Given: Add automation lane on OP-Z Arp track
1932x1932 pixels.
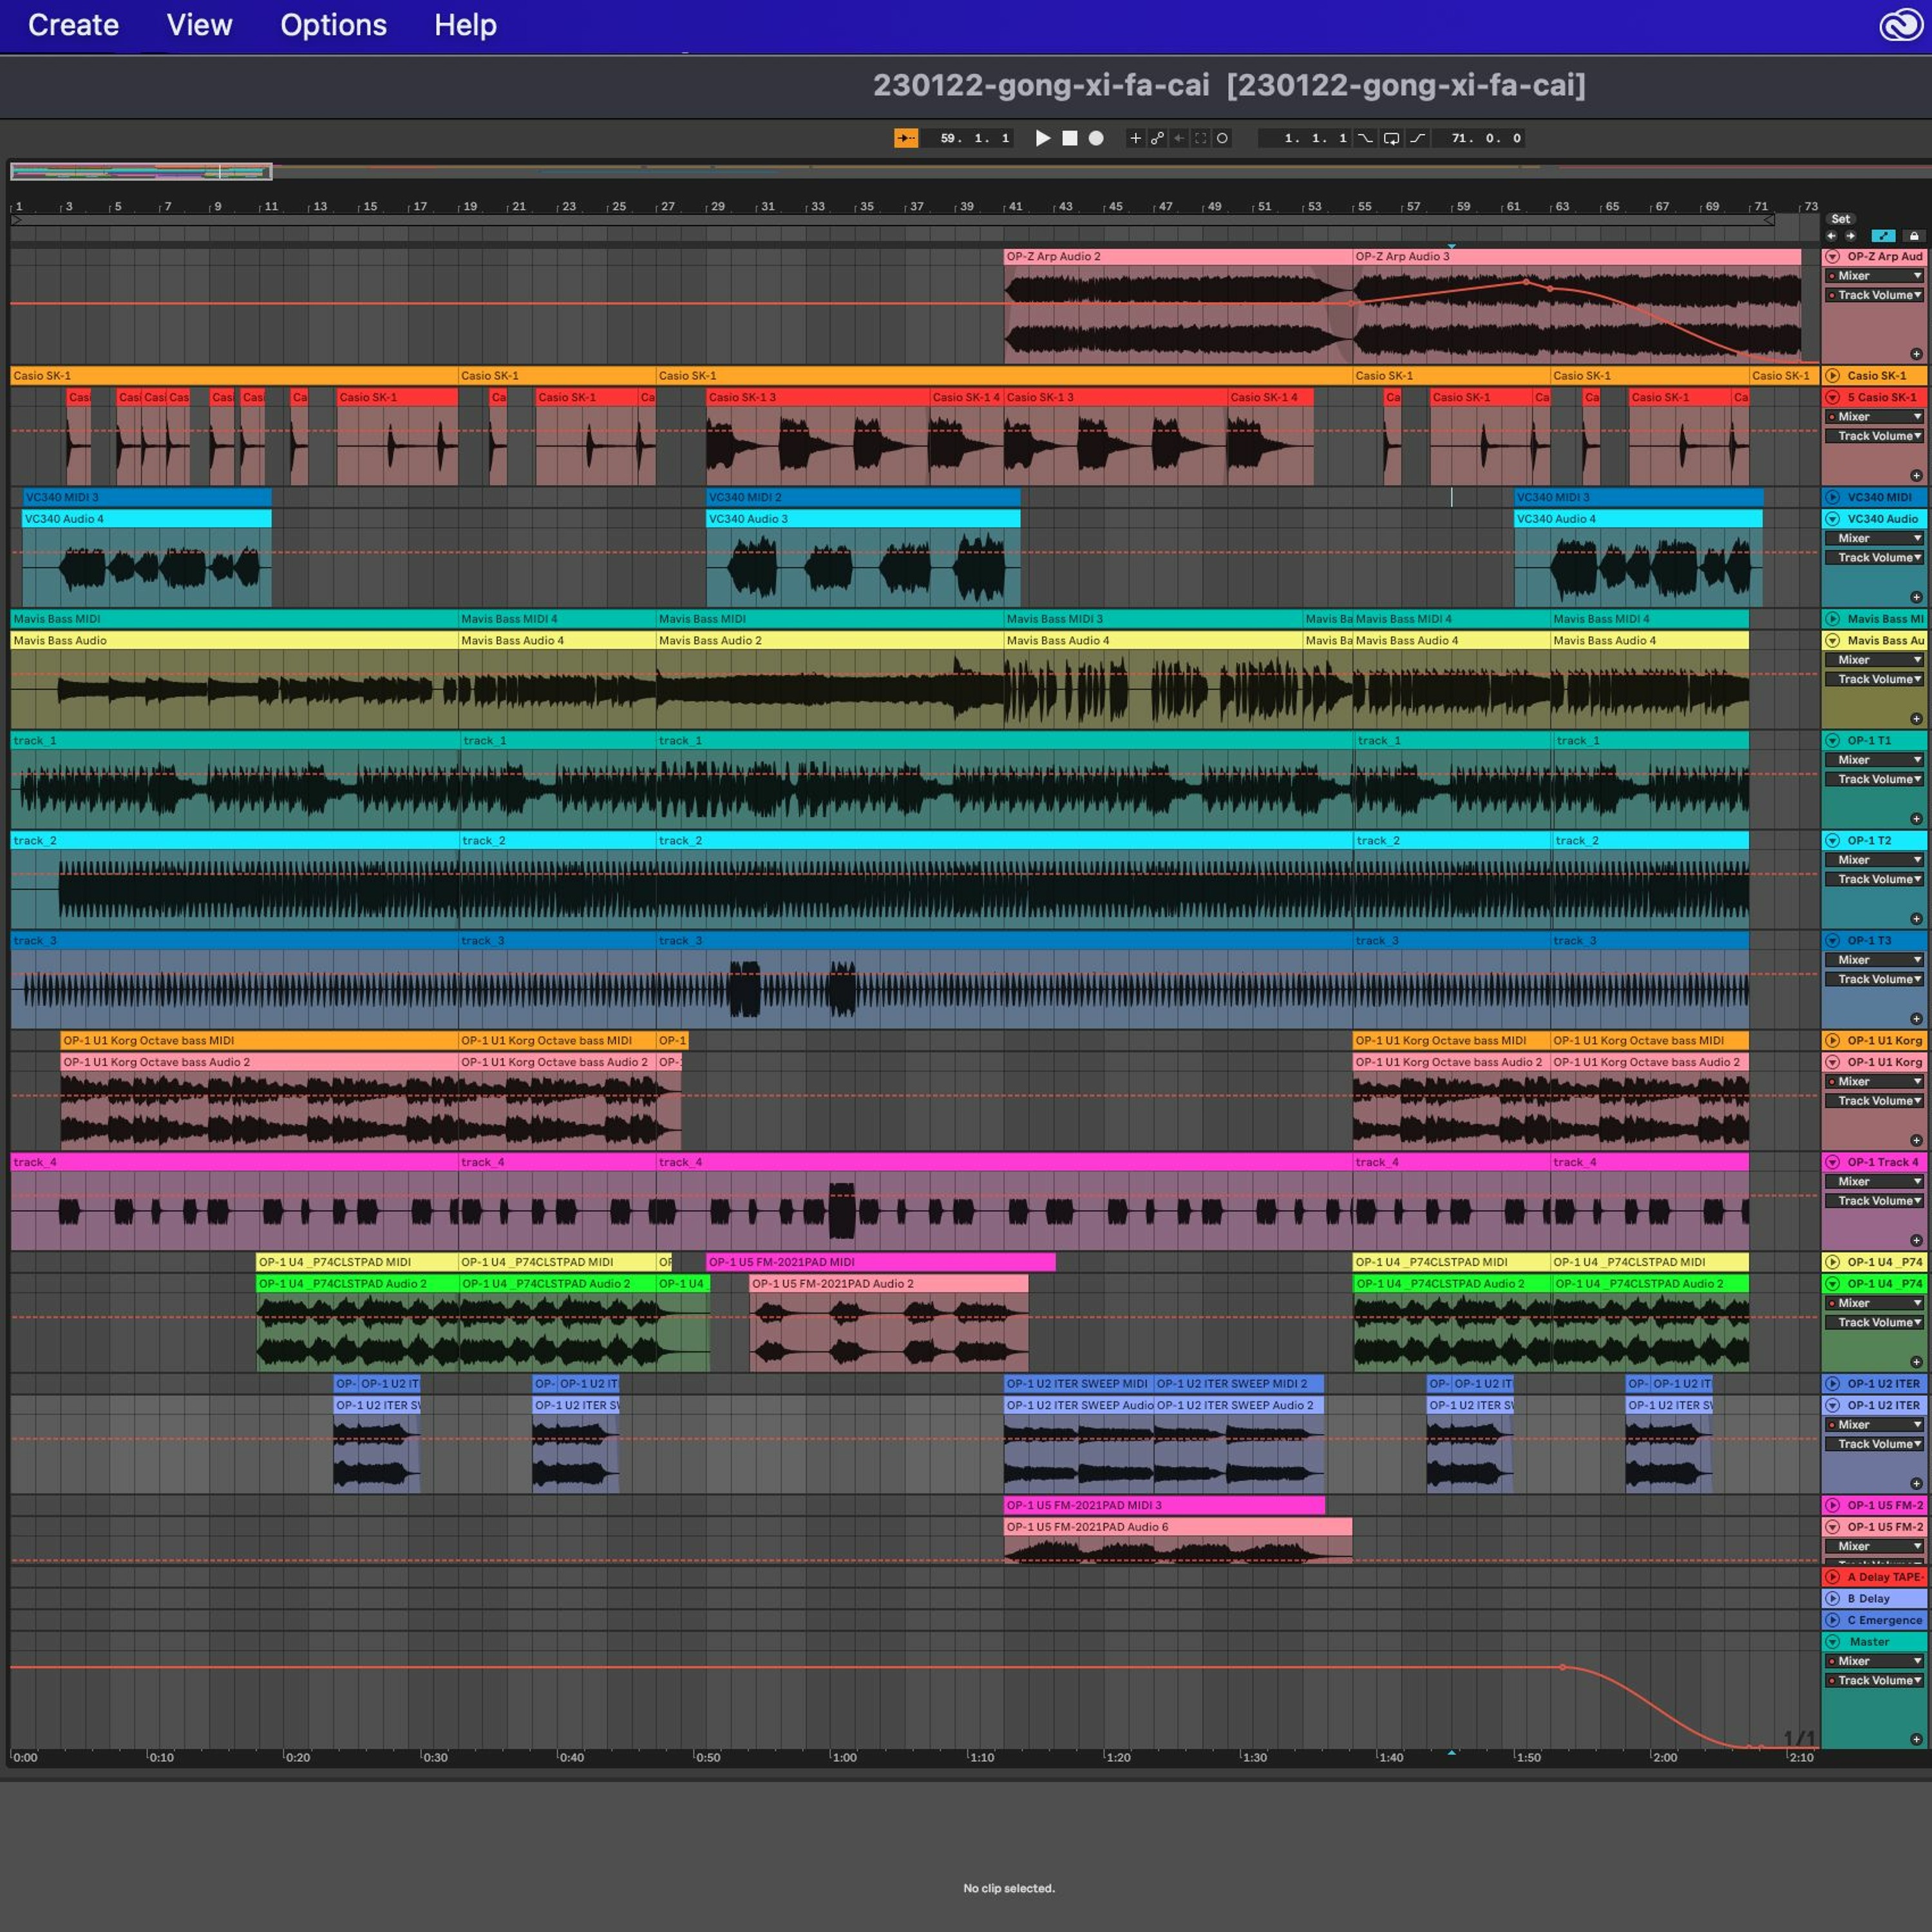Looking at the screenshot, I should click(1916, 354).
